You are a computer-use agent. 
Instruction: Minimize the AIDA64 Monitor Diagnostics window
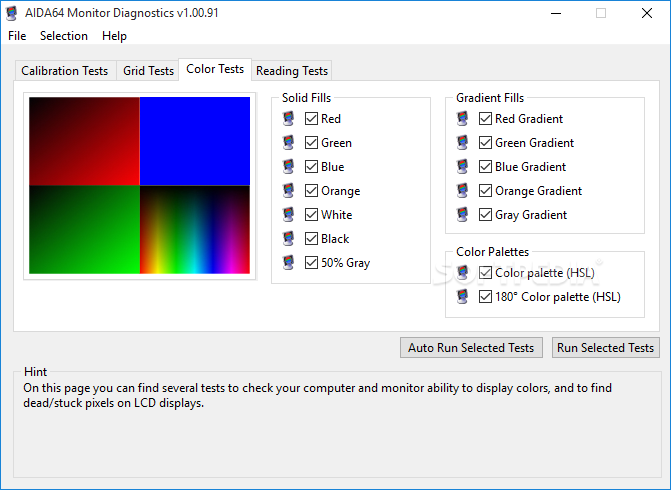click(556, 13)
